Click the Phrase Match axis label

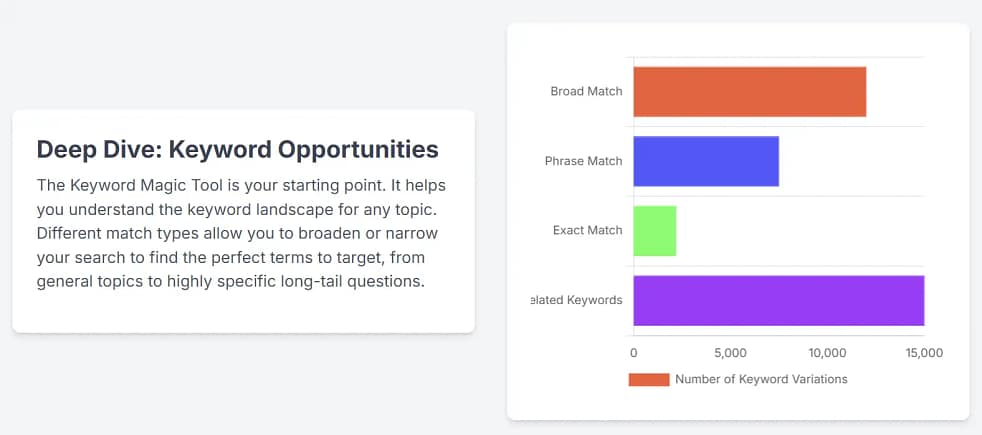(583, 161)
